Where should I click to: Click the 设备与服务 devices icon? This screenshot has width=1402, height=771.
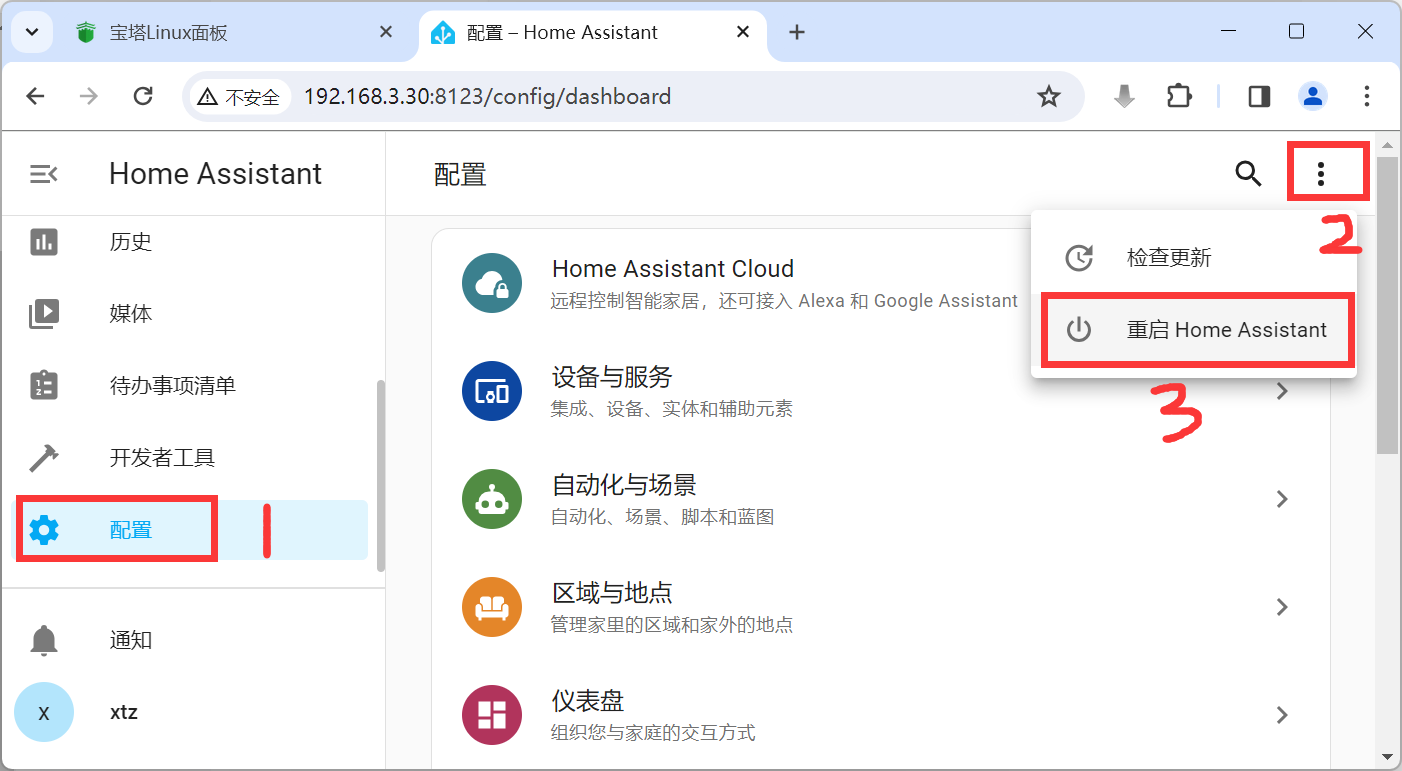pos(492,391)
